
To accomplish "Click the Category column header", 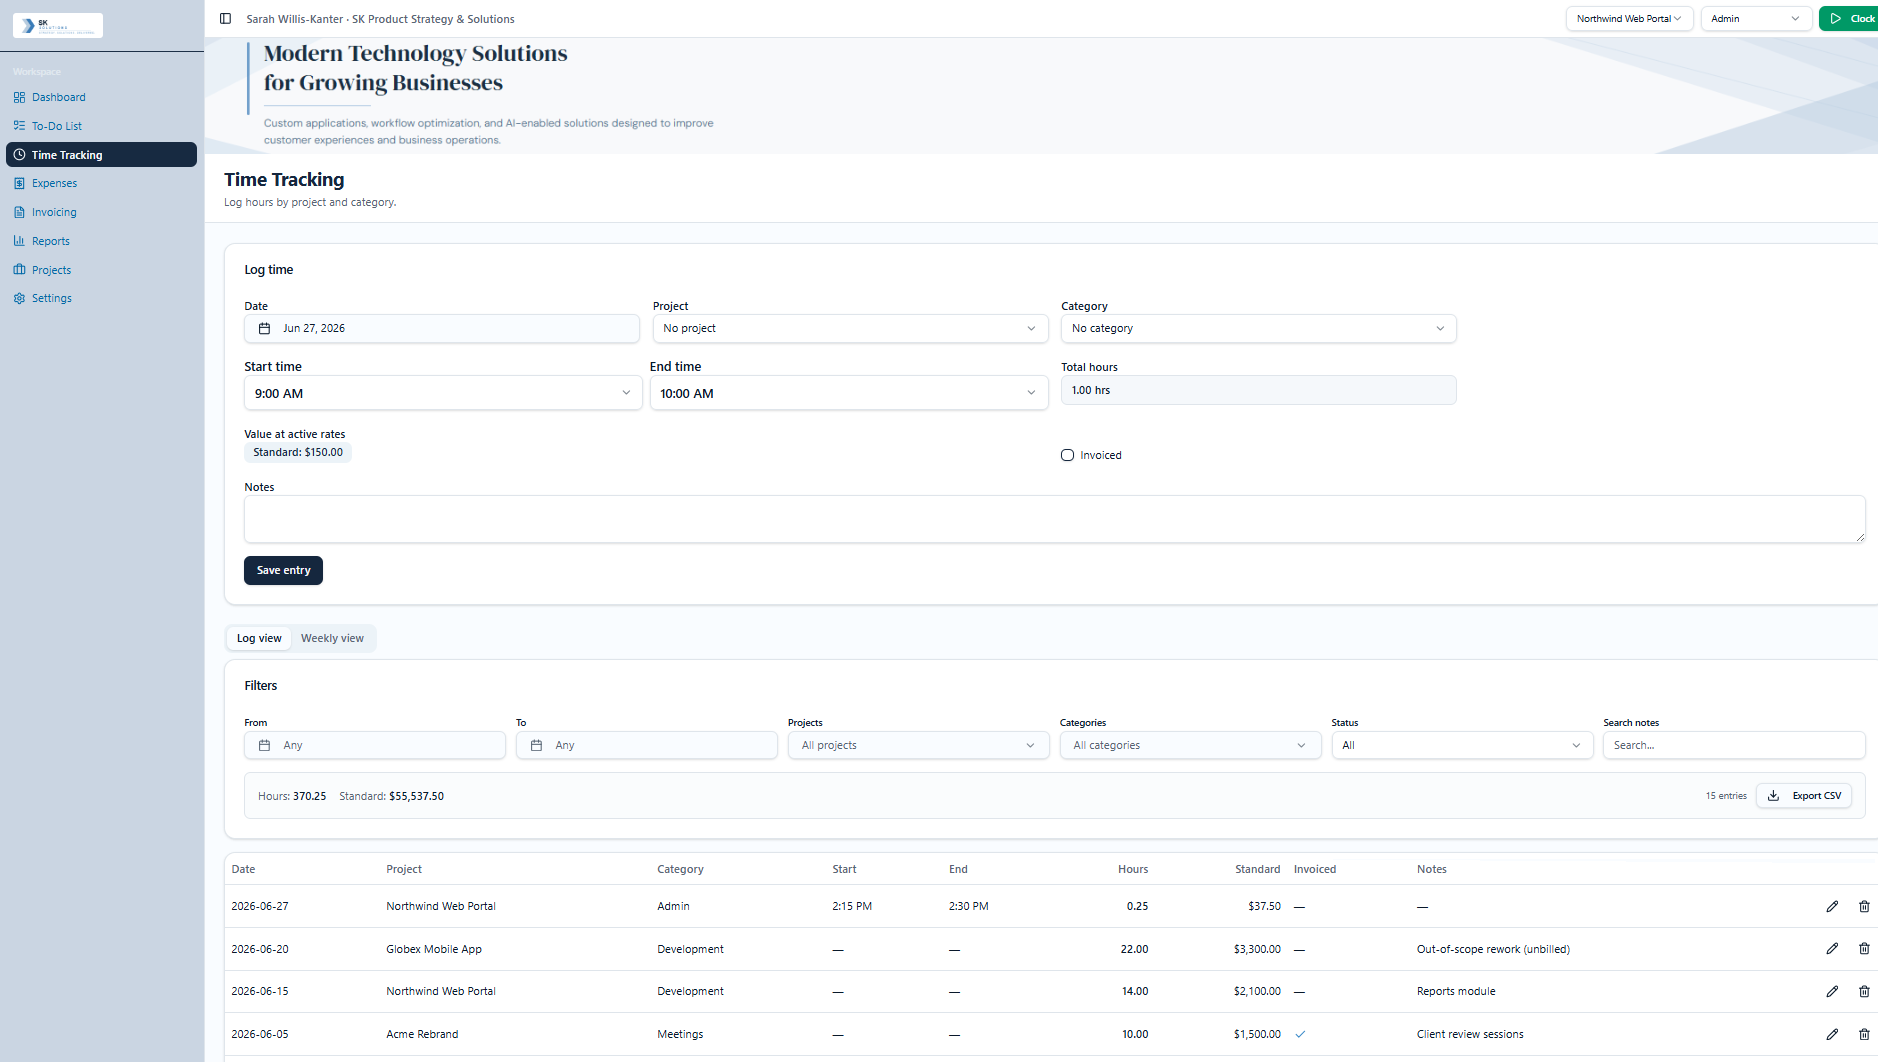I will coord(680,869).
